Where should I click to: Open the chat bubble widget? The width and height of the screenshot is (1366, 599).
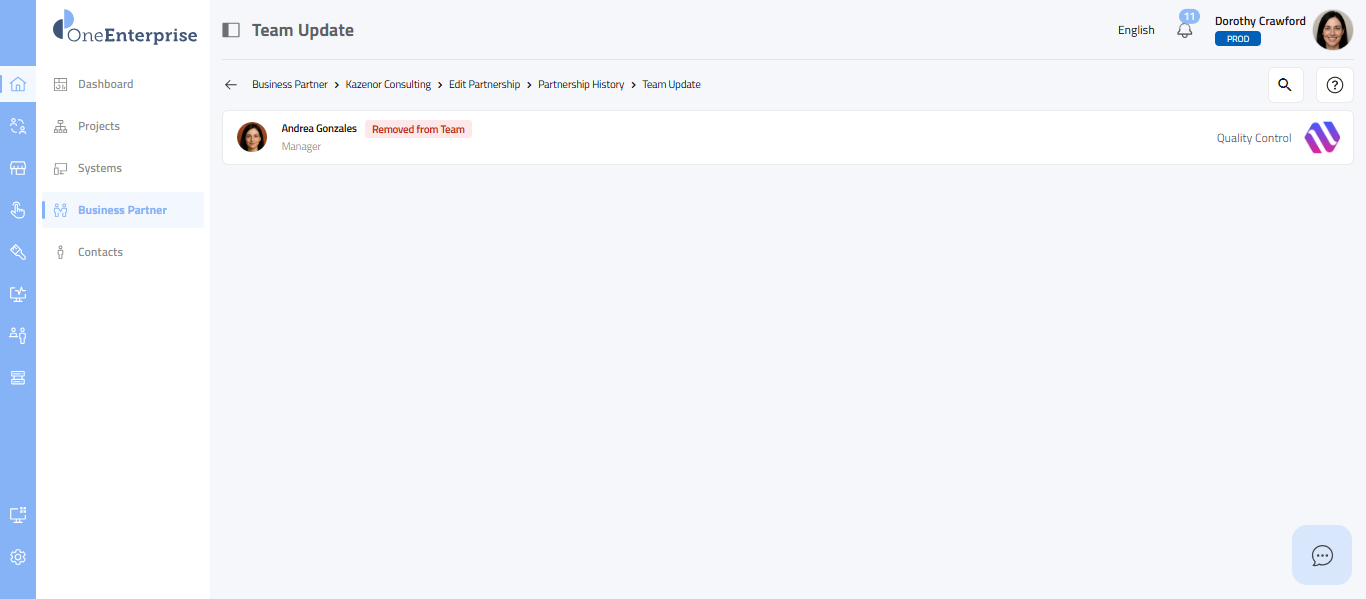coord(1322,555)
